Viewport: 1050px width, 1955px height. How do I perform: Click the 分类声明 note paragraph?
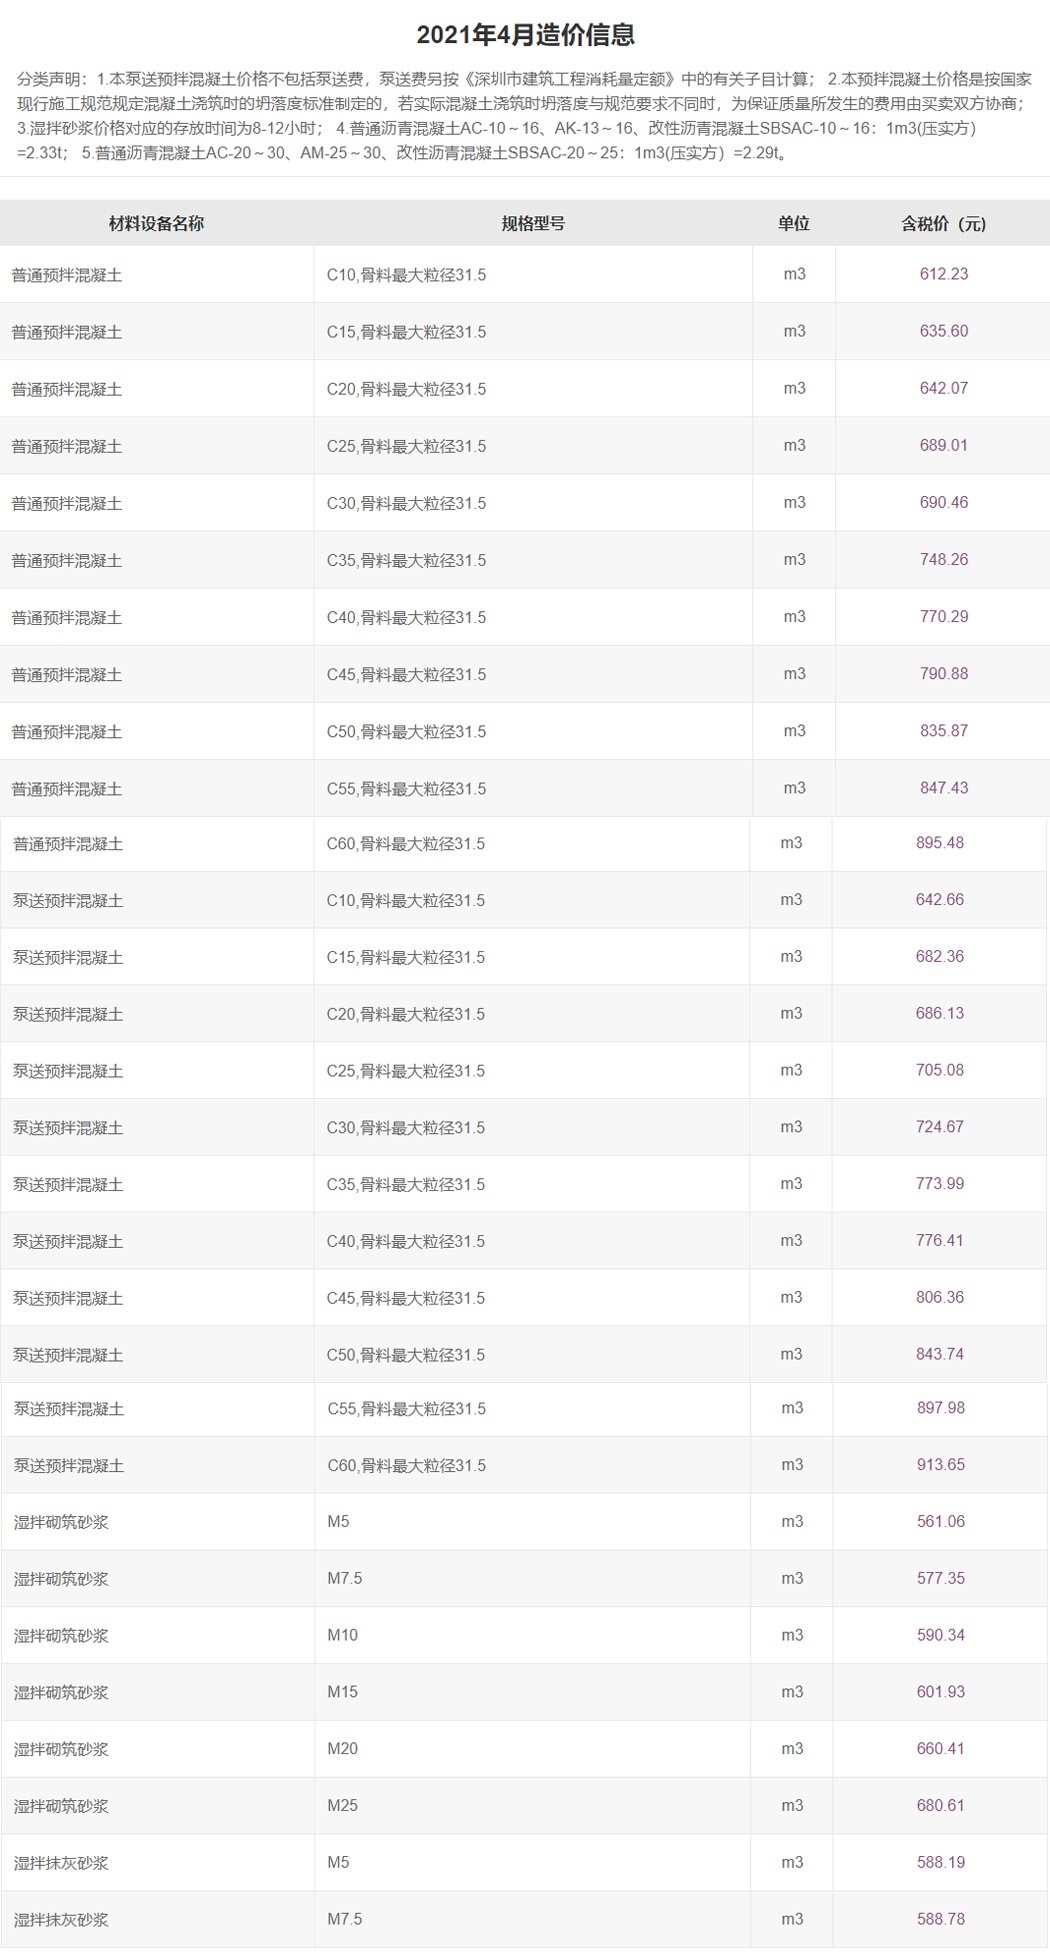[525, 116]
